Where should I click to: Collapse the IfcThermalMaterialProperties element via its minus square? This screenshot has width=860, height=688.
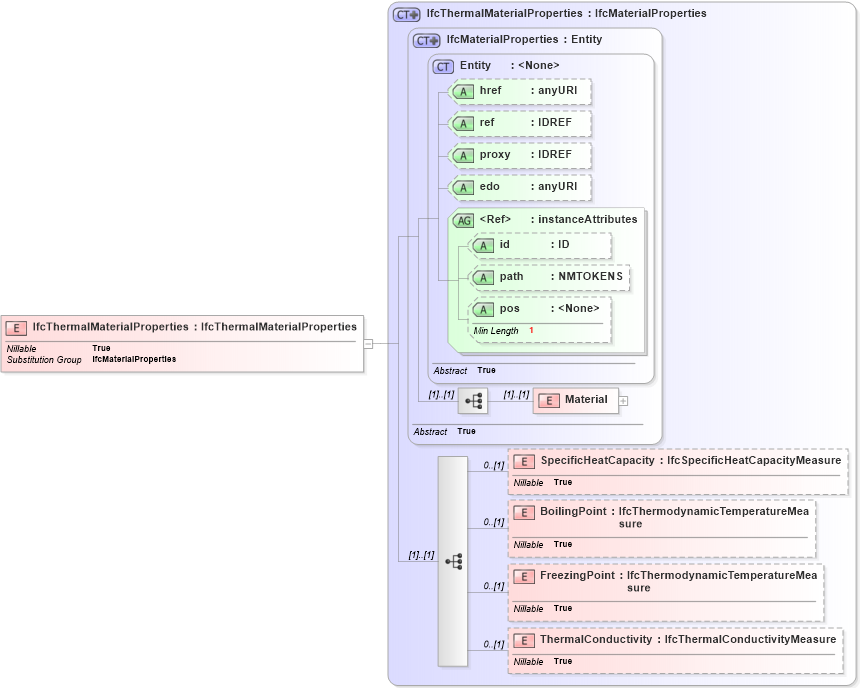[369, 342]
